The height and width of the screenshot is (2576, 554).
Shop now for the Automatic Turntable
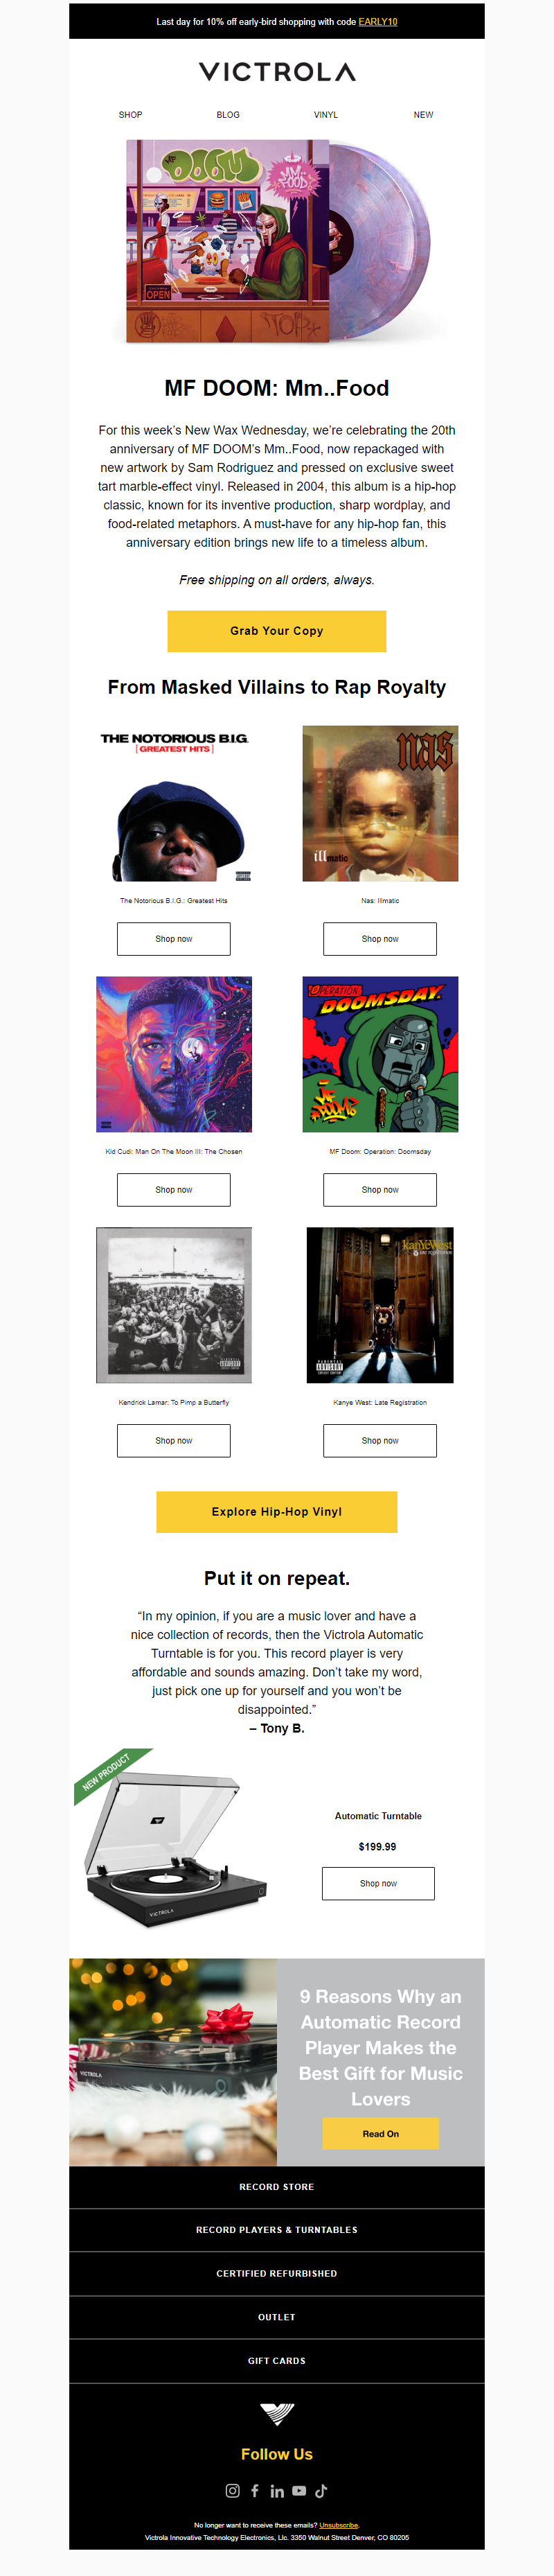(378, 1882)
